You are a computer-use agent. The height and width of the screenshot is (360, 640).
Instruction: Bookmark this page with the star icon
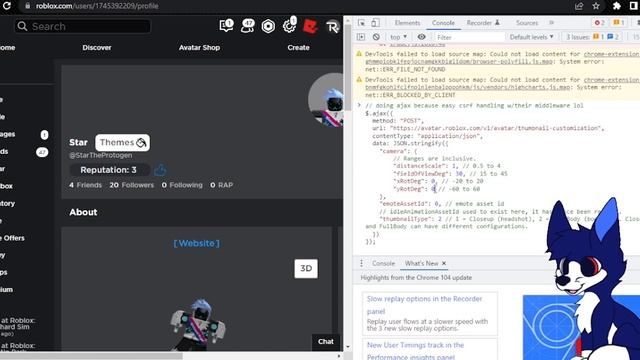click(596, 6)
